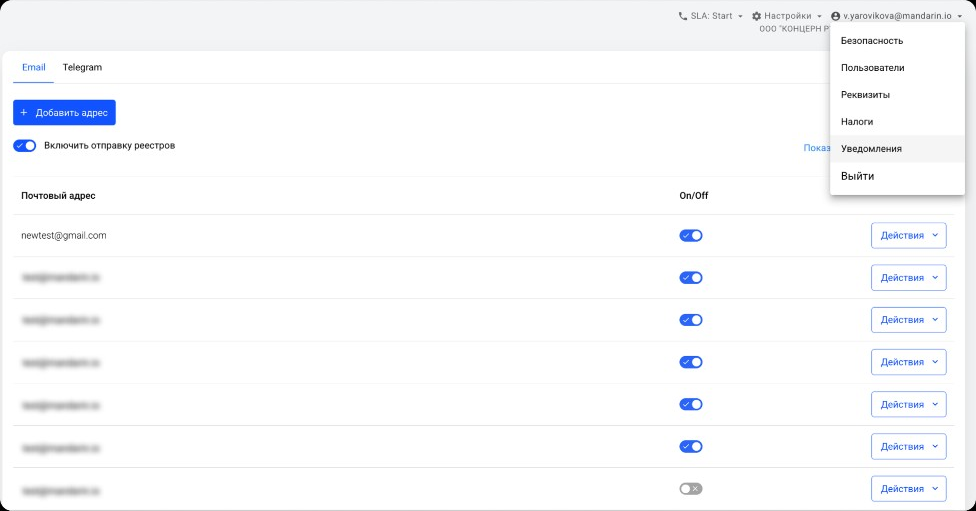This screenshot has height=511, width=976.
Task: Open Действия dropdown for newtest@gmail.com
Action: pyautogui.click(x=908, y=236)
